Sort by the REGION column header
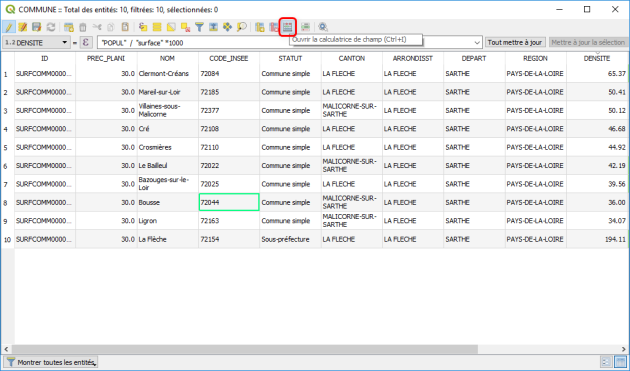This screenshot has height=371, width=630. [x=535, y=58]
